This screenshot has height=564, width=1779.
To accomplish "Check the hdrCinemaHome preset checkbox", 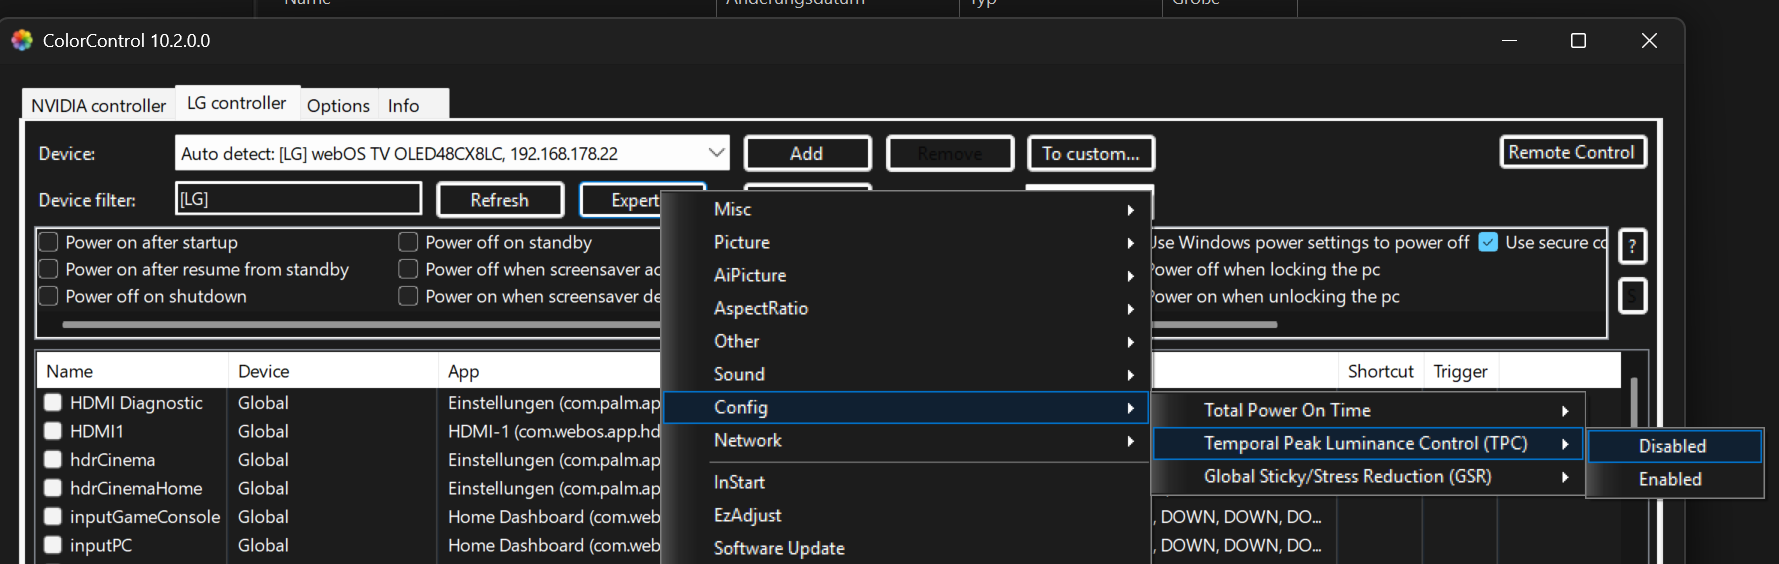I will [x=53, y=488].
